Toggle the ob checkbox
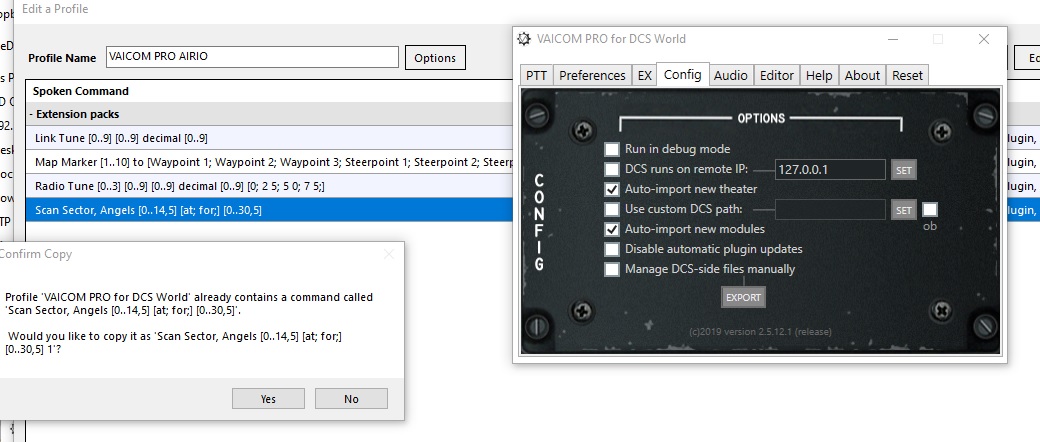This screenshot has height=442, width=1040. click(x=930, y=210)
